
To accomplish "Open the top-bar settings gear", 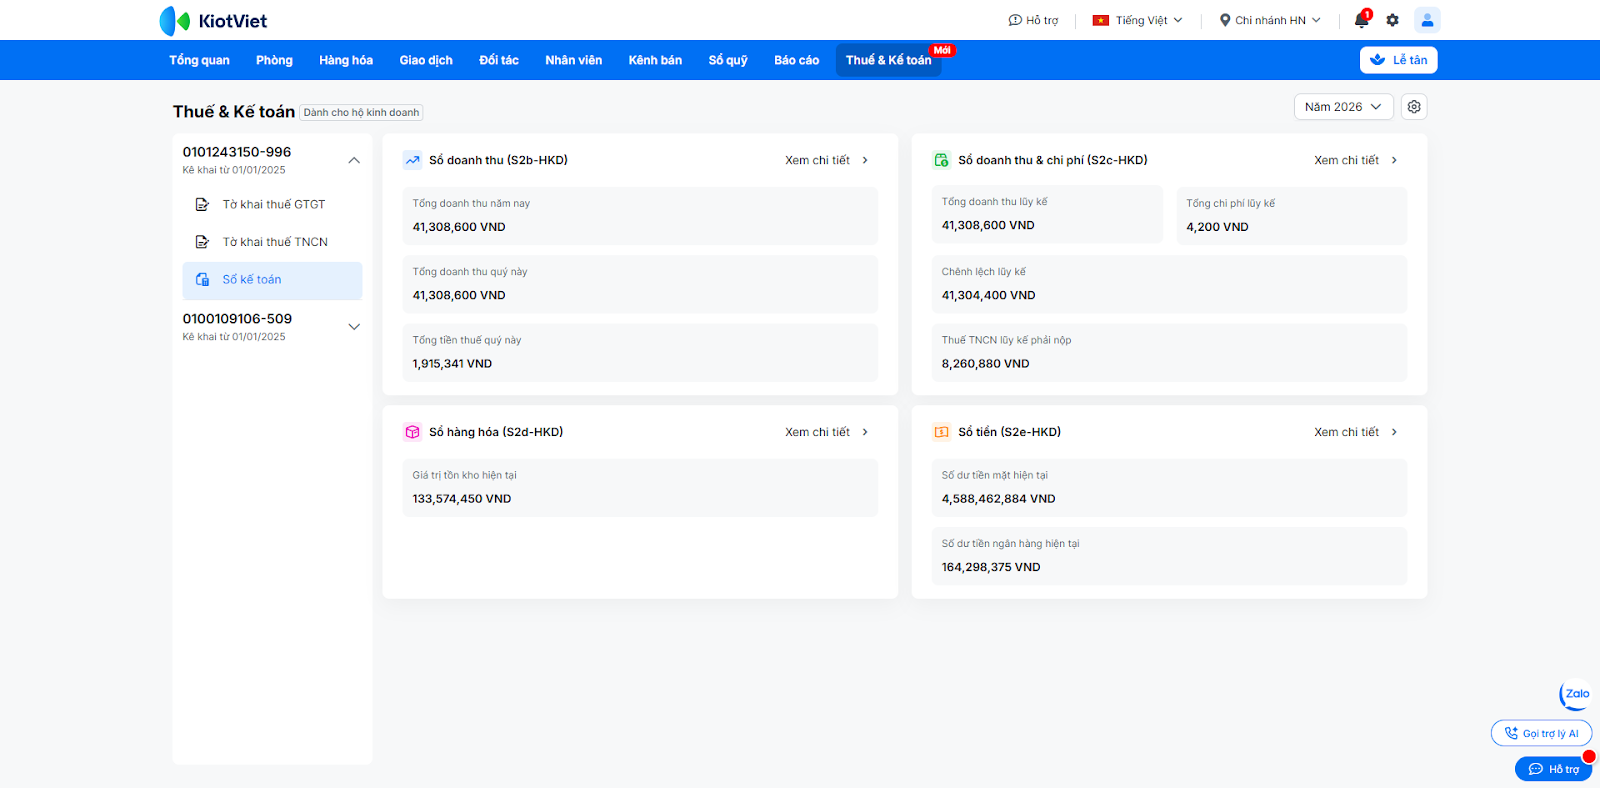I will tap(1392, 20).
